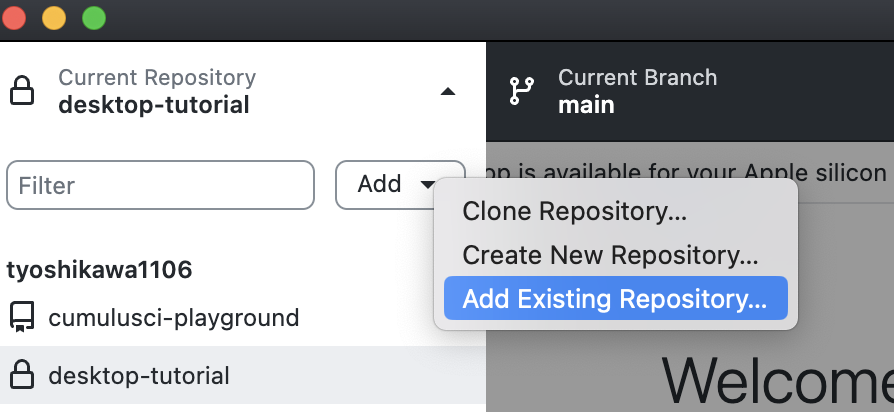Click the lock icon beside Current Repository
Viewport: 894px width, 412px height.
(x=21, y=92)
